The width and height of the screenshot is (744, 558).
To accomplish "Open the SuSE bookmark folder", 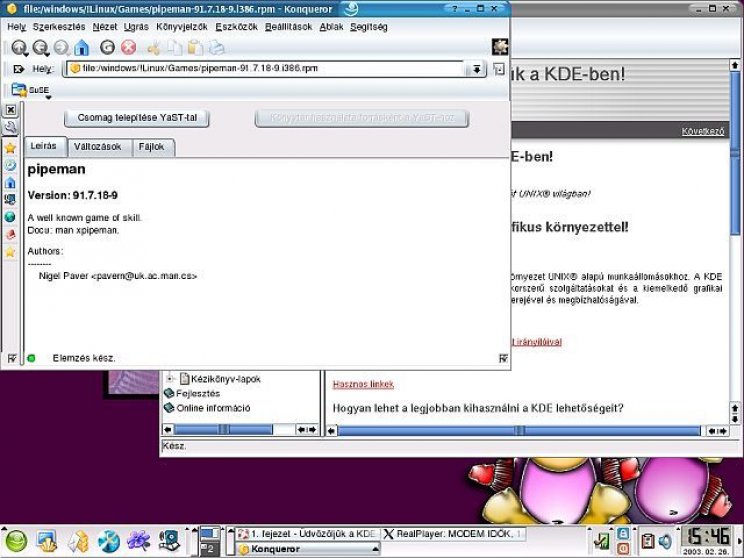I will click(30, 90).
